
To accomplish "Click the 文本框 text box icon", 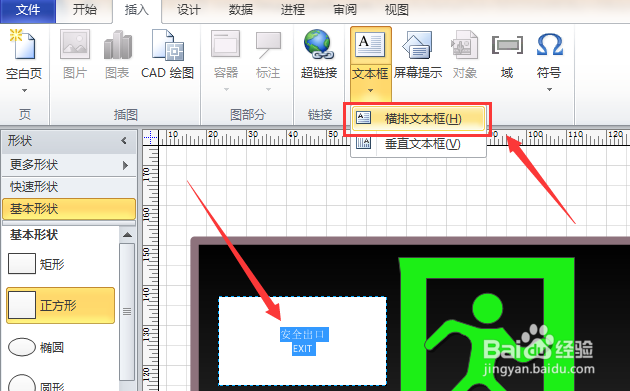I will (370, 44).
